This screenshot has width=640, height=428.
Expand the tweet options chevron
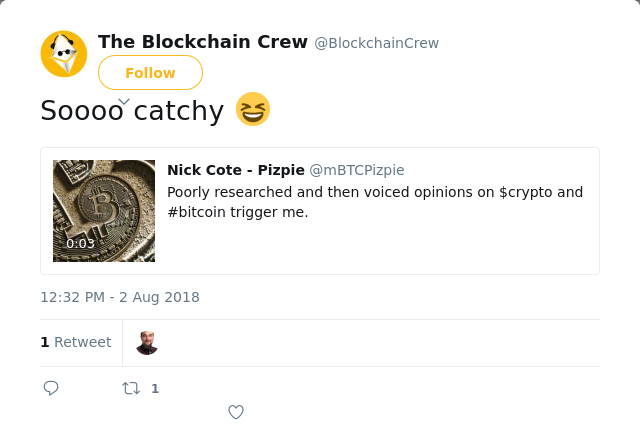click(124, 101)
